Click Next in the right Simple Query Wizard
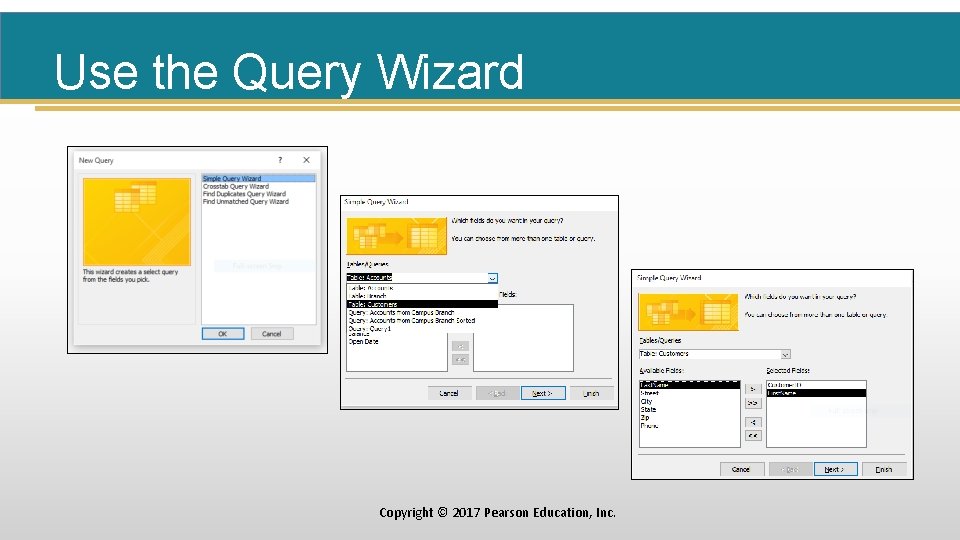 tap(836, 469)
